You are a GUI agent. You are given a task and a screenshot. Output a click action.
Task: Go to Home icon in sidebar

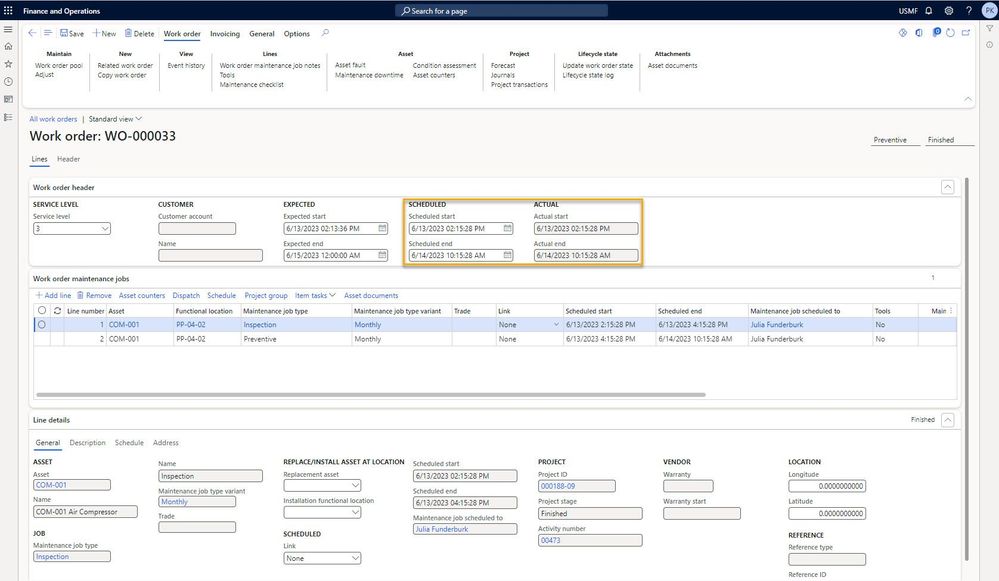click(x=8, y=46)
